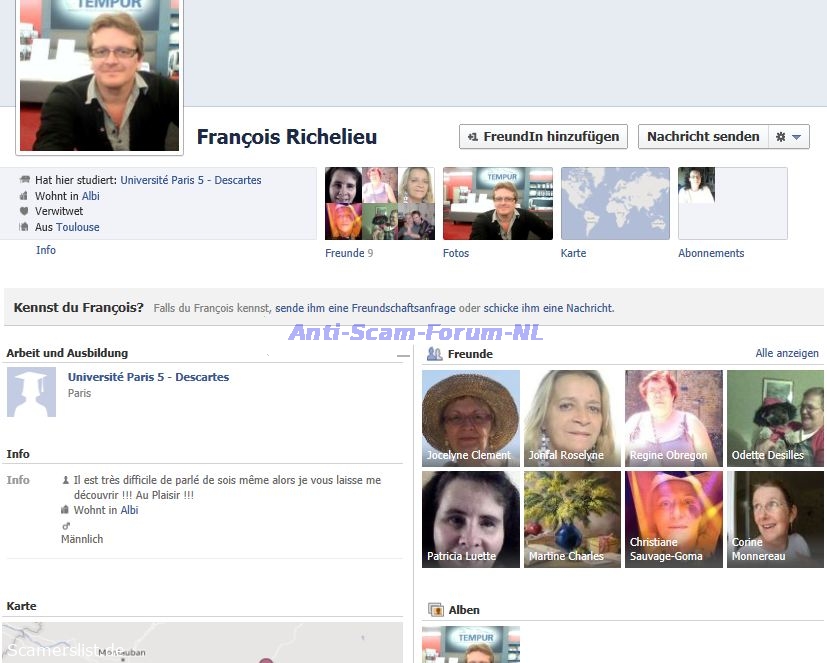Viewport: 827px width, 663px height.
Task: Open the Abonnements tile
Action: 732,203
